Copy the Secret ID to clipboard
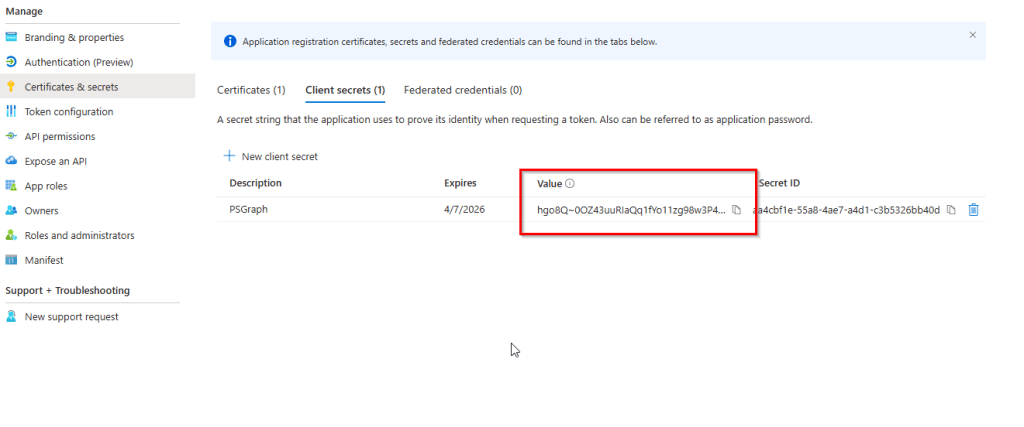 tap(951, 210)
